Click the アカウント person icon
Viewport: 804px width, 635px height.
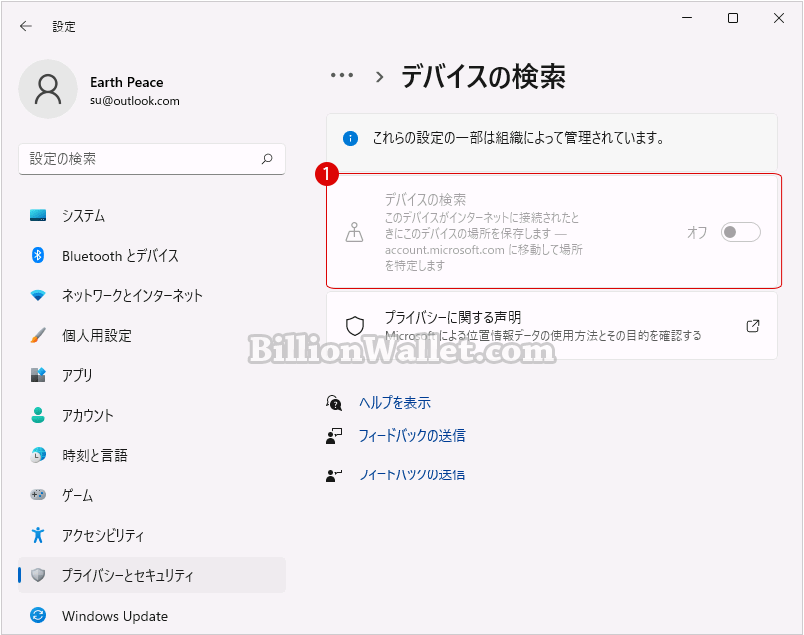[x=38, y=415]
